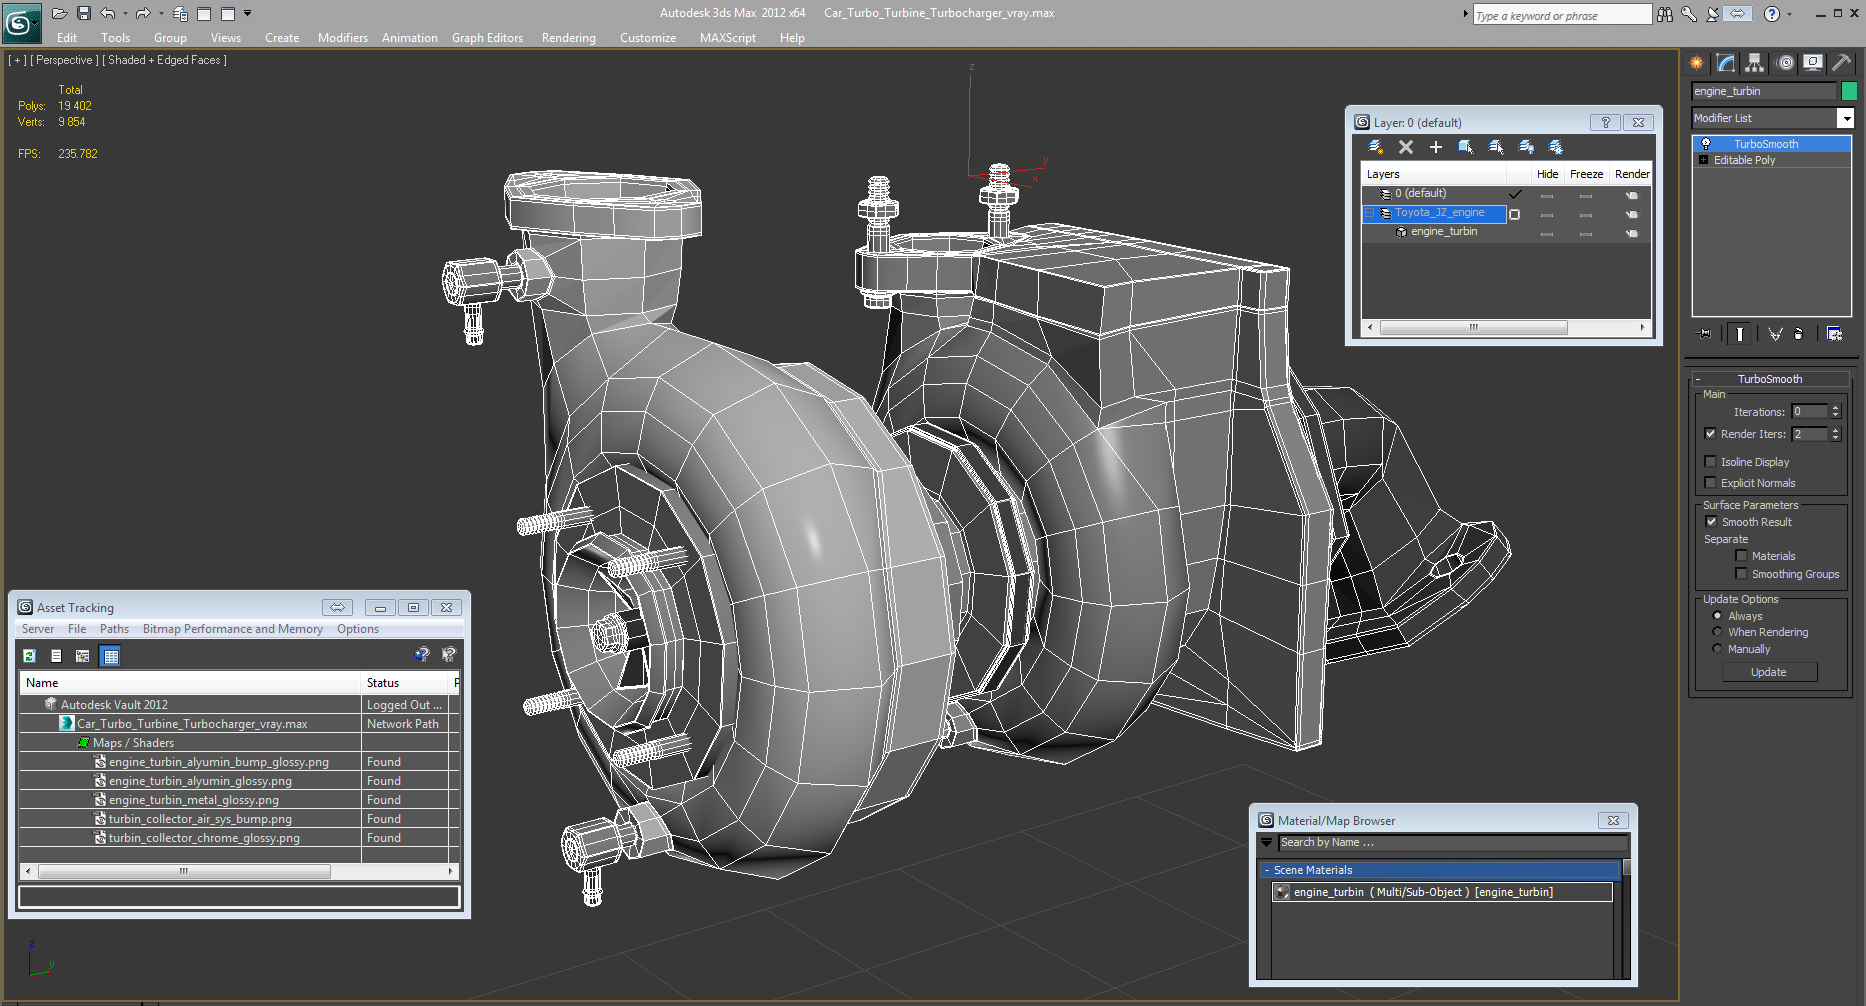Image resolution: width=1866 pixels, height=1006 pixels.
Task: Enable Isoline Display checkbox
Action: (1710, 462)
